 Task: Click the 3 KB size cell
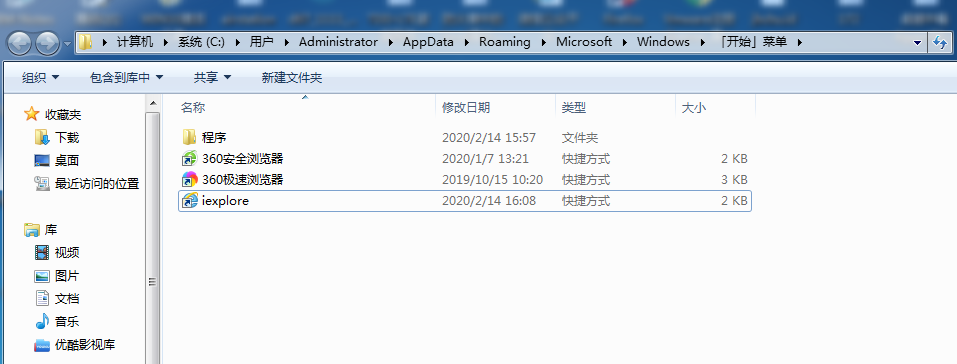coord(734,180)
